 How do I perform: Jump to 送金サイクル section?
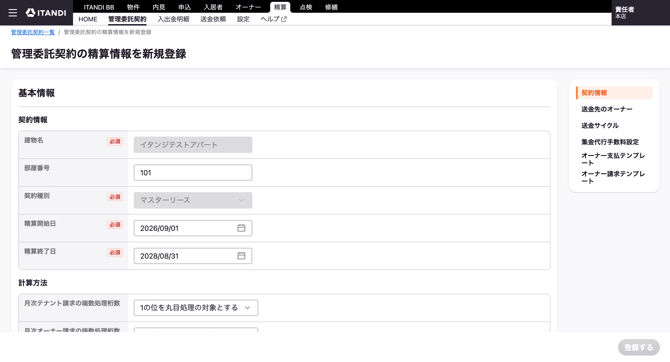pyautogui.click(x=600, y=126)
